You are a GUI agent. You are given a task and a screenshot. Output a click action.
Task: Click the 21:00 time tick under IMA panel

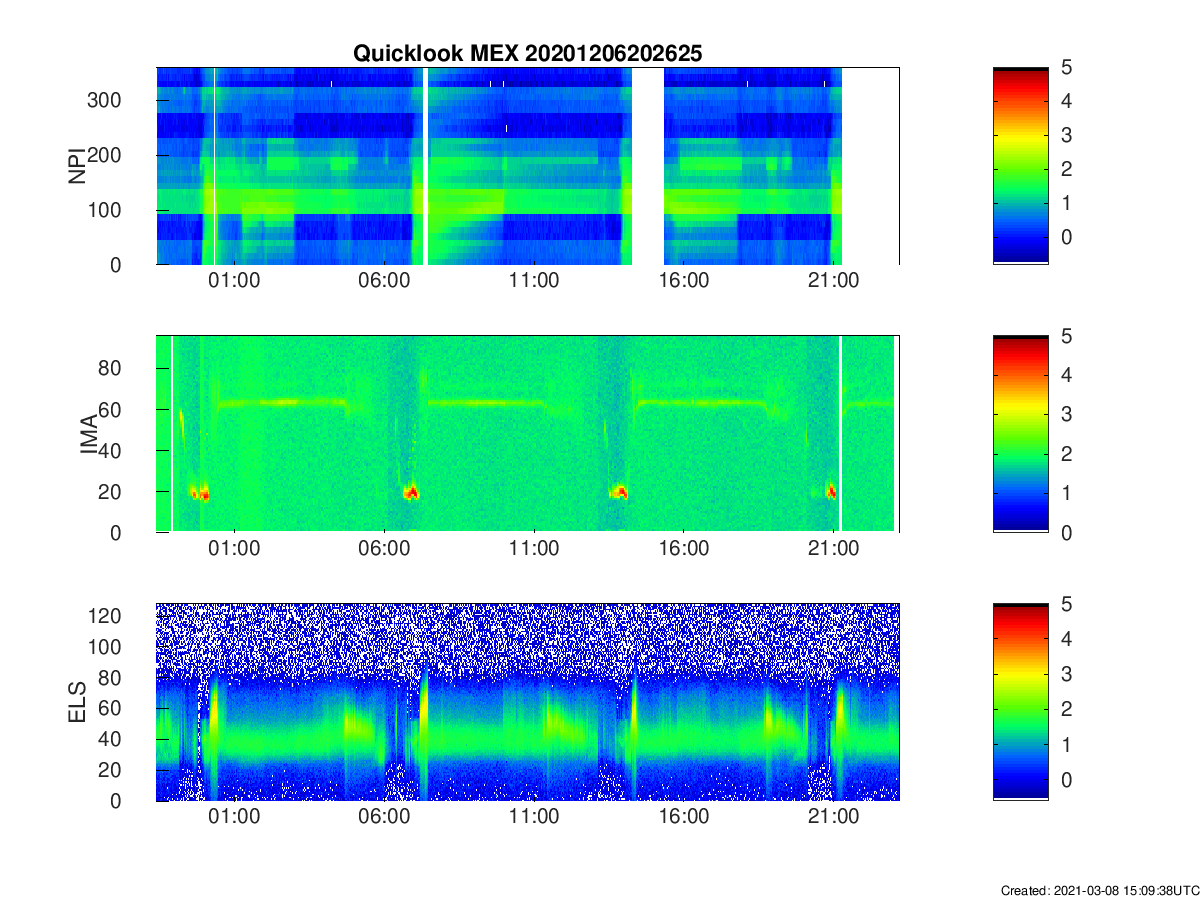[x=834, y=549]
